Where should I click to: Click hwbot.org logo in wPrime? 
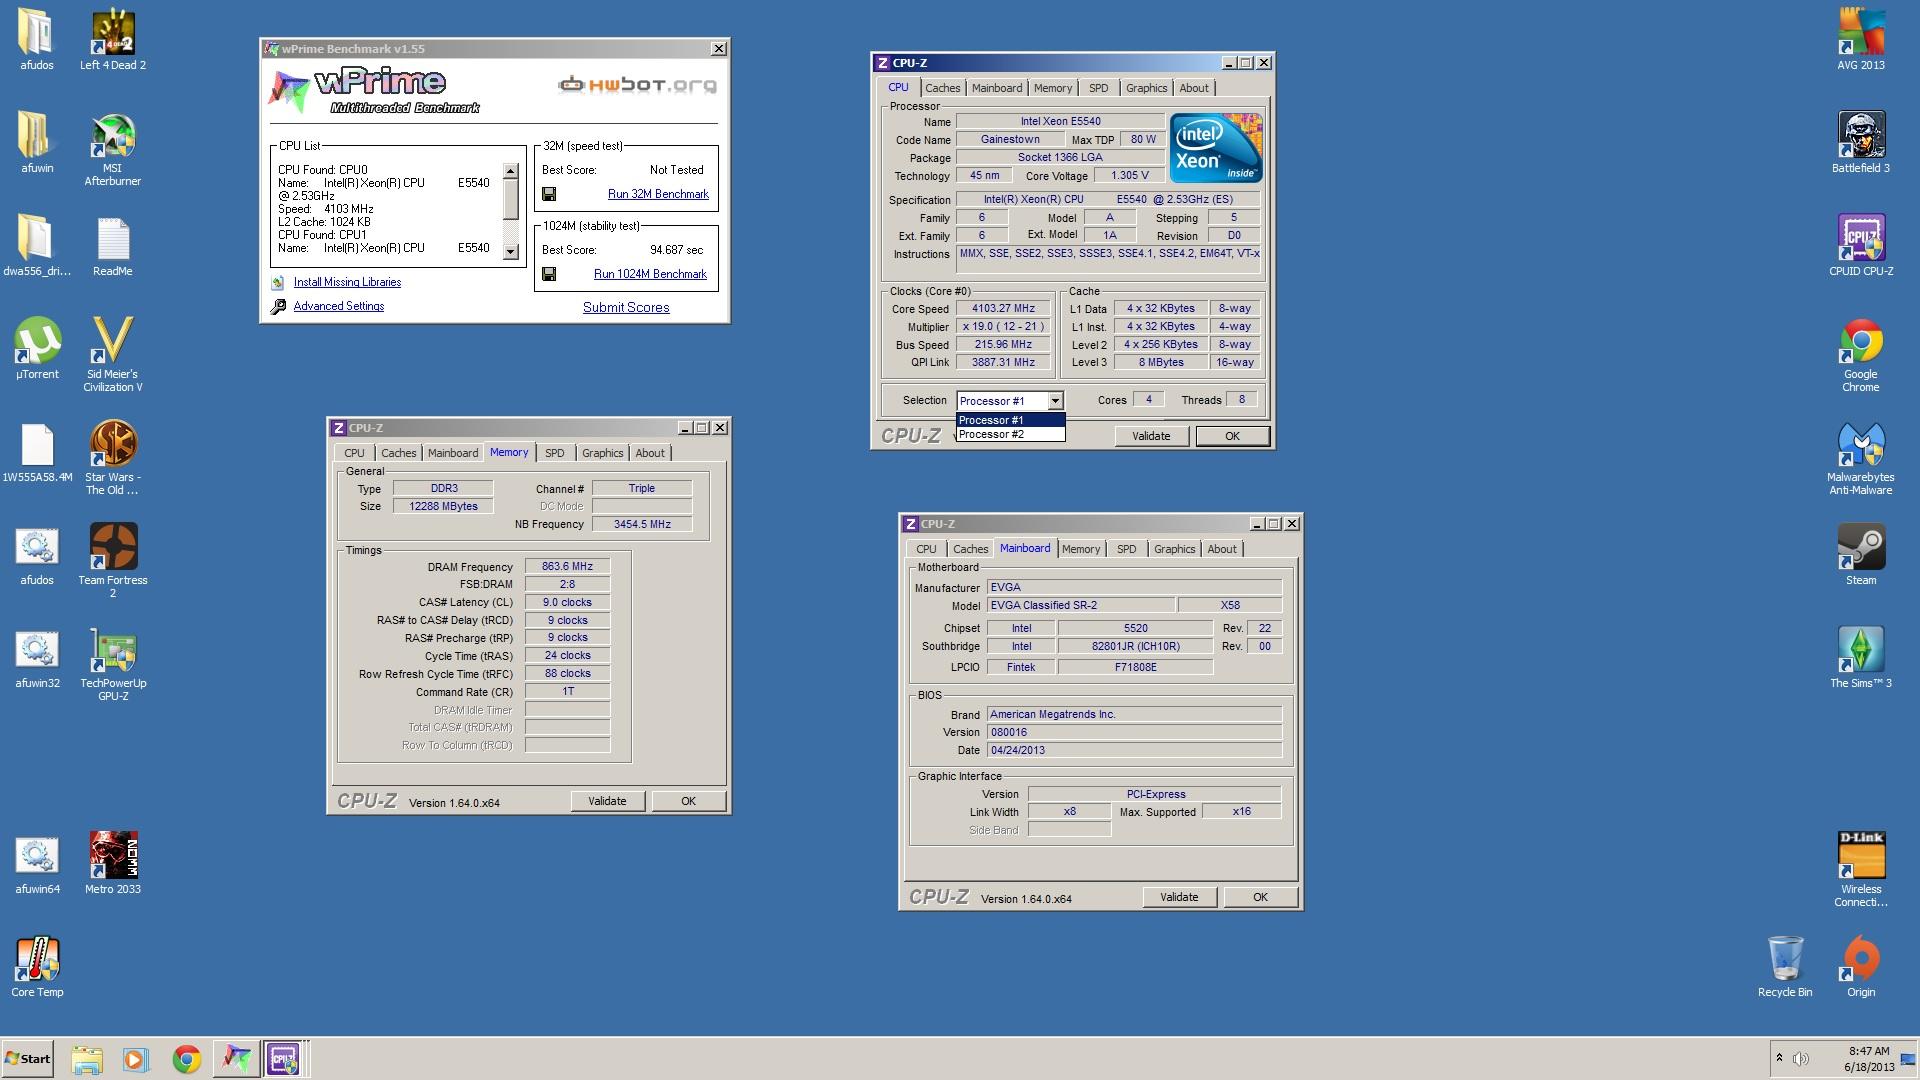click(x=637, y=85)
